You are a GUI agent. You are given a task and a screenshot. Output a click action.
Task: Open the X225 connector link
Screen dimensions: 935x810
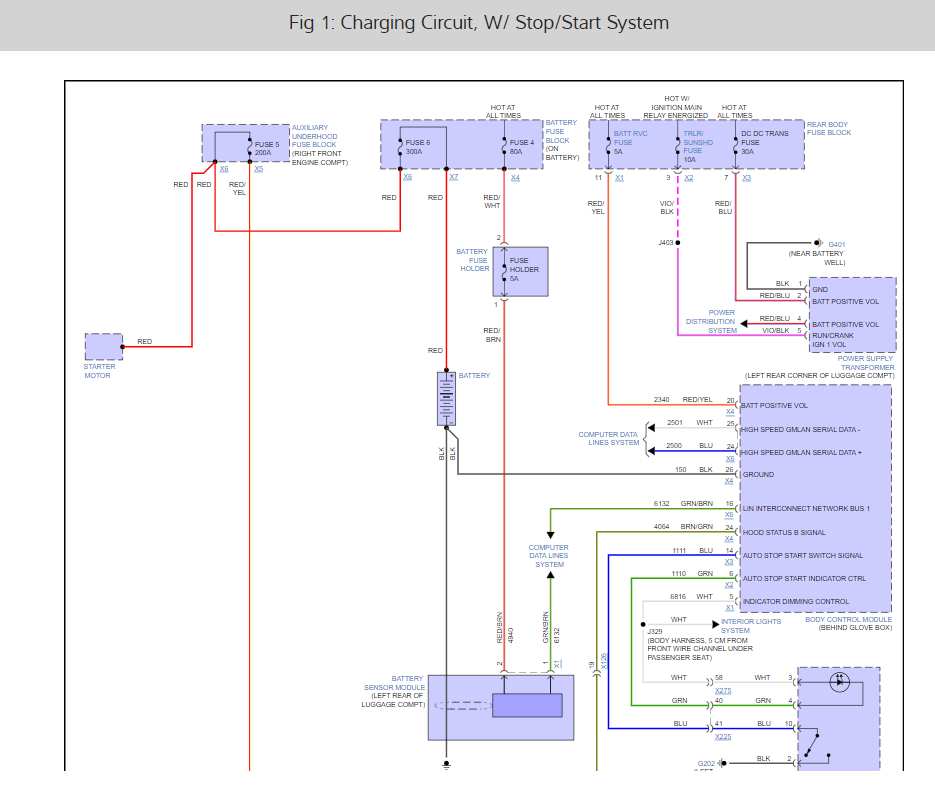point(723,737)
